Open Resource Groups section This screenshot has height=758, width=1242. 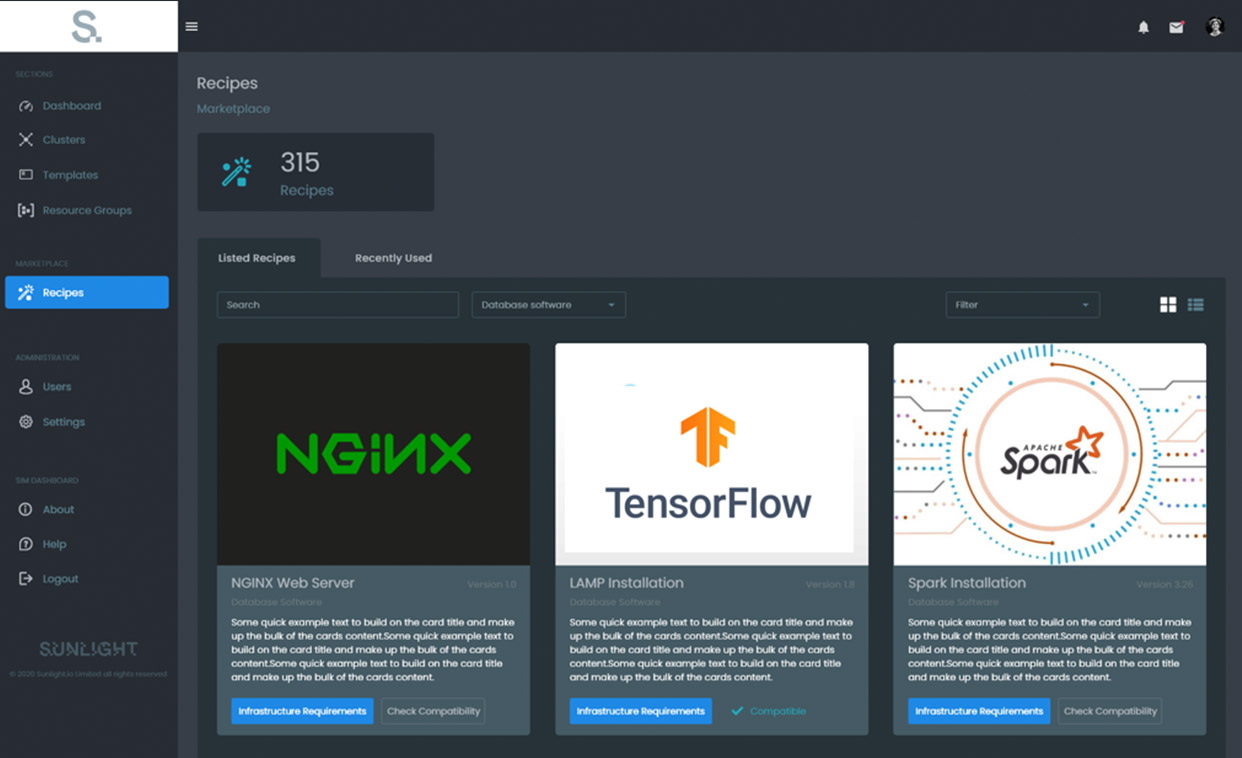87,210
